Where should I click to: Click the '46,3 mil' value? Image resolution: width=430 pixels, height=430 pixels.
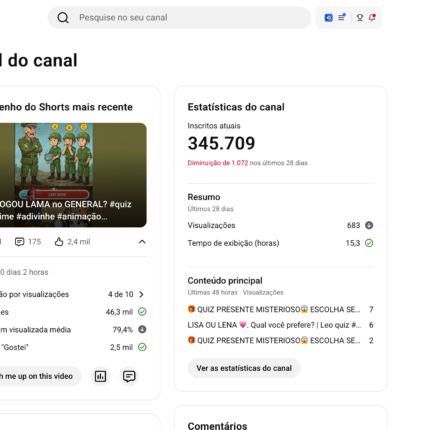point(119,312)
